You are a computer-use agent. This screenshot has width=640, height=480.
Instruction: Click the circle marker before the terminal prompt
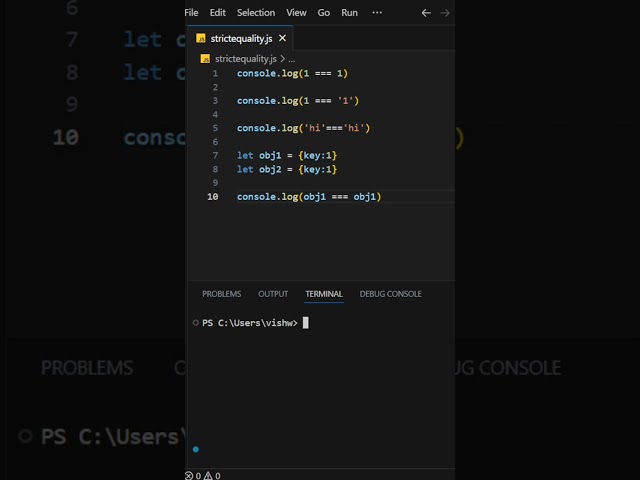click(196, 323)
